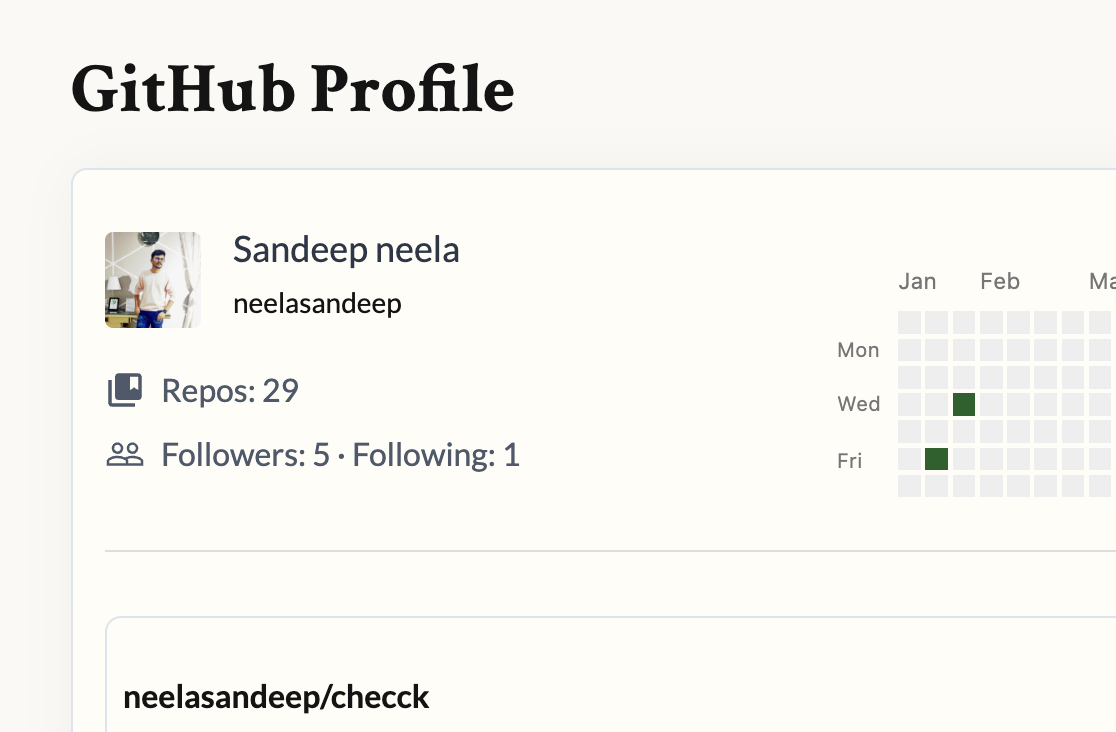The width and height of the screenshot is (1116, 732).
Task: Click the Mon weekday label
Action: click(858, 350)
